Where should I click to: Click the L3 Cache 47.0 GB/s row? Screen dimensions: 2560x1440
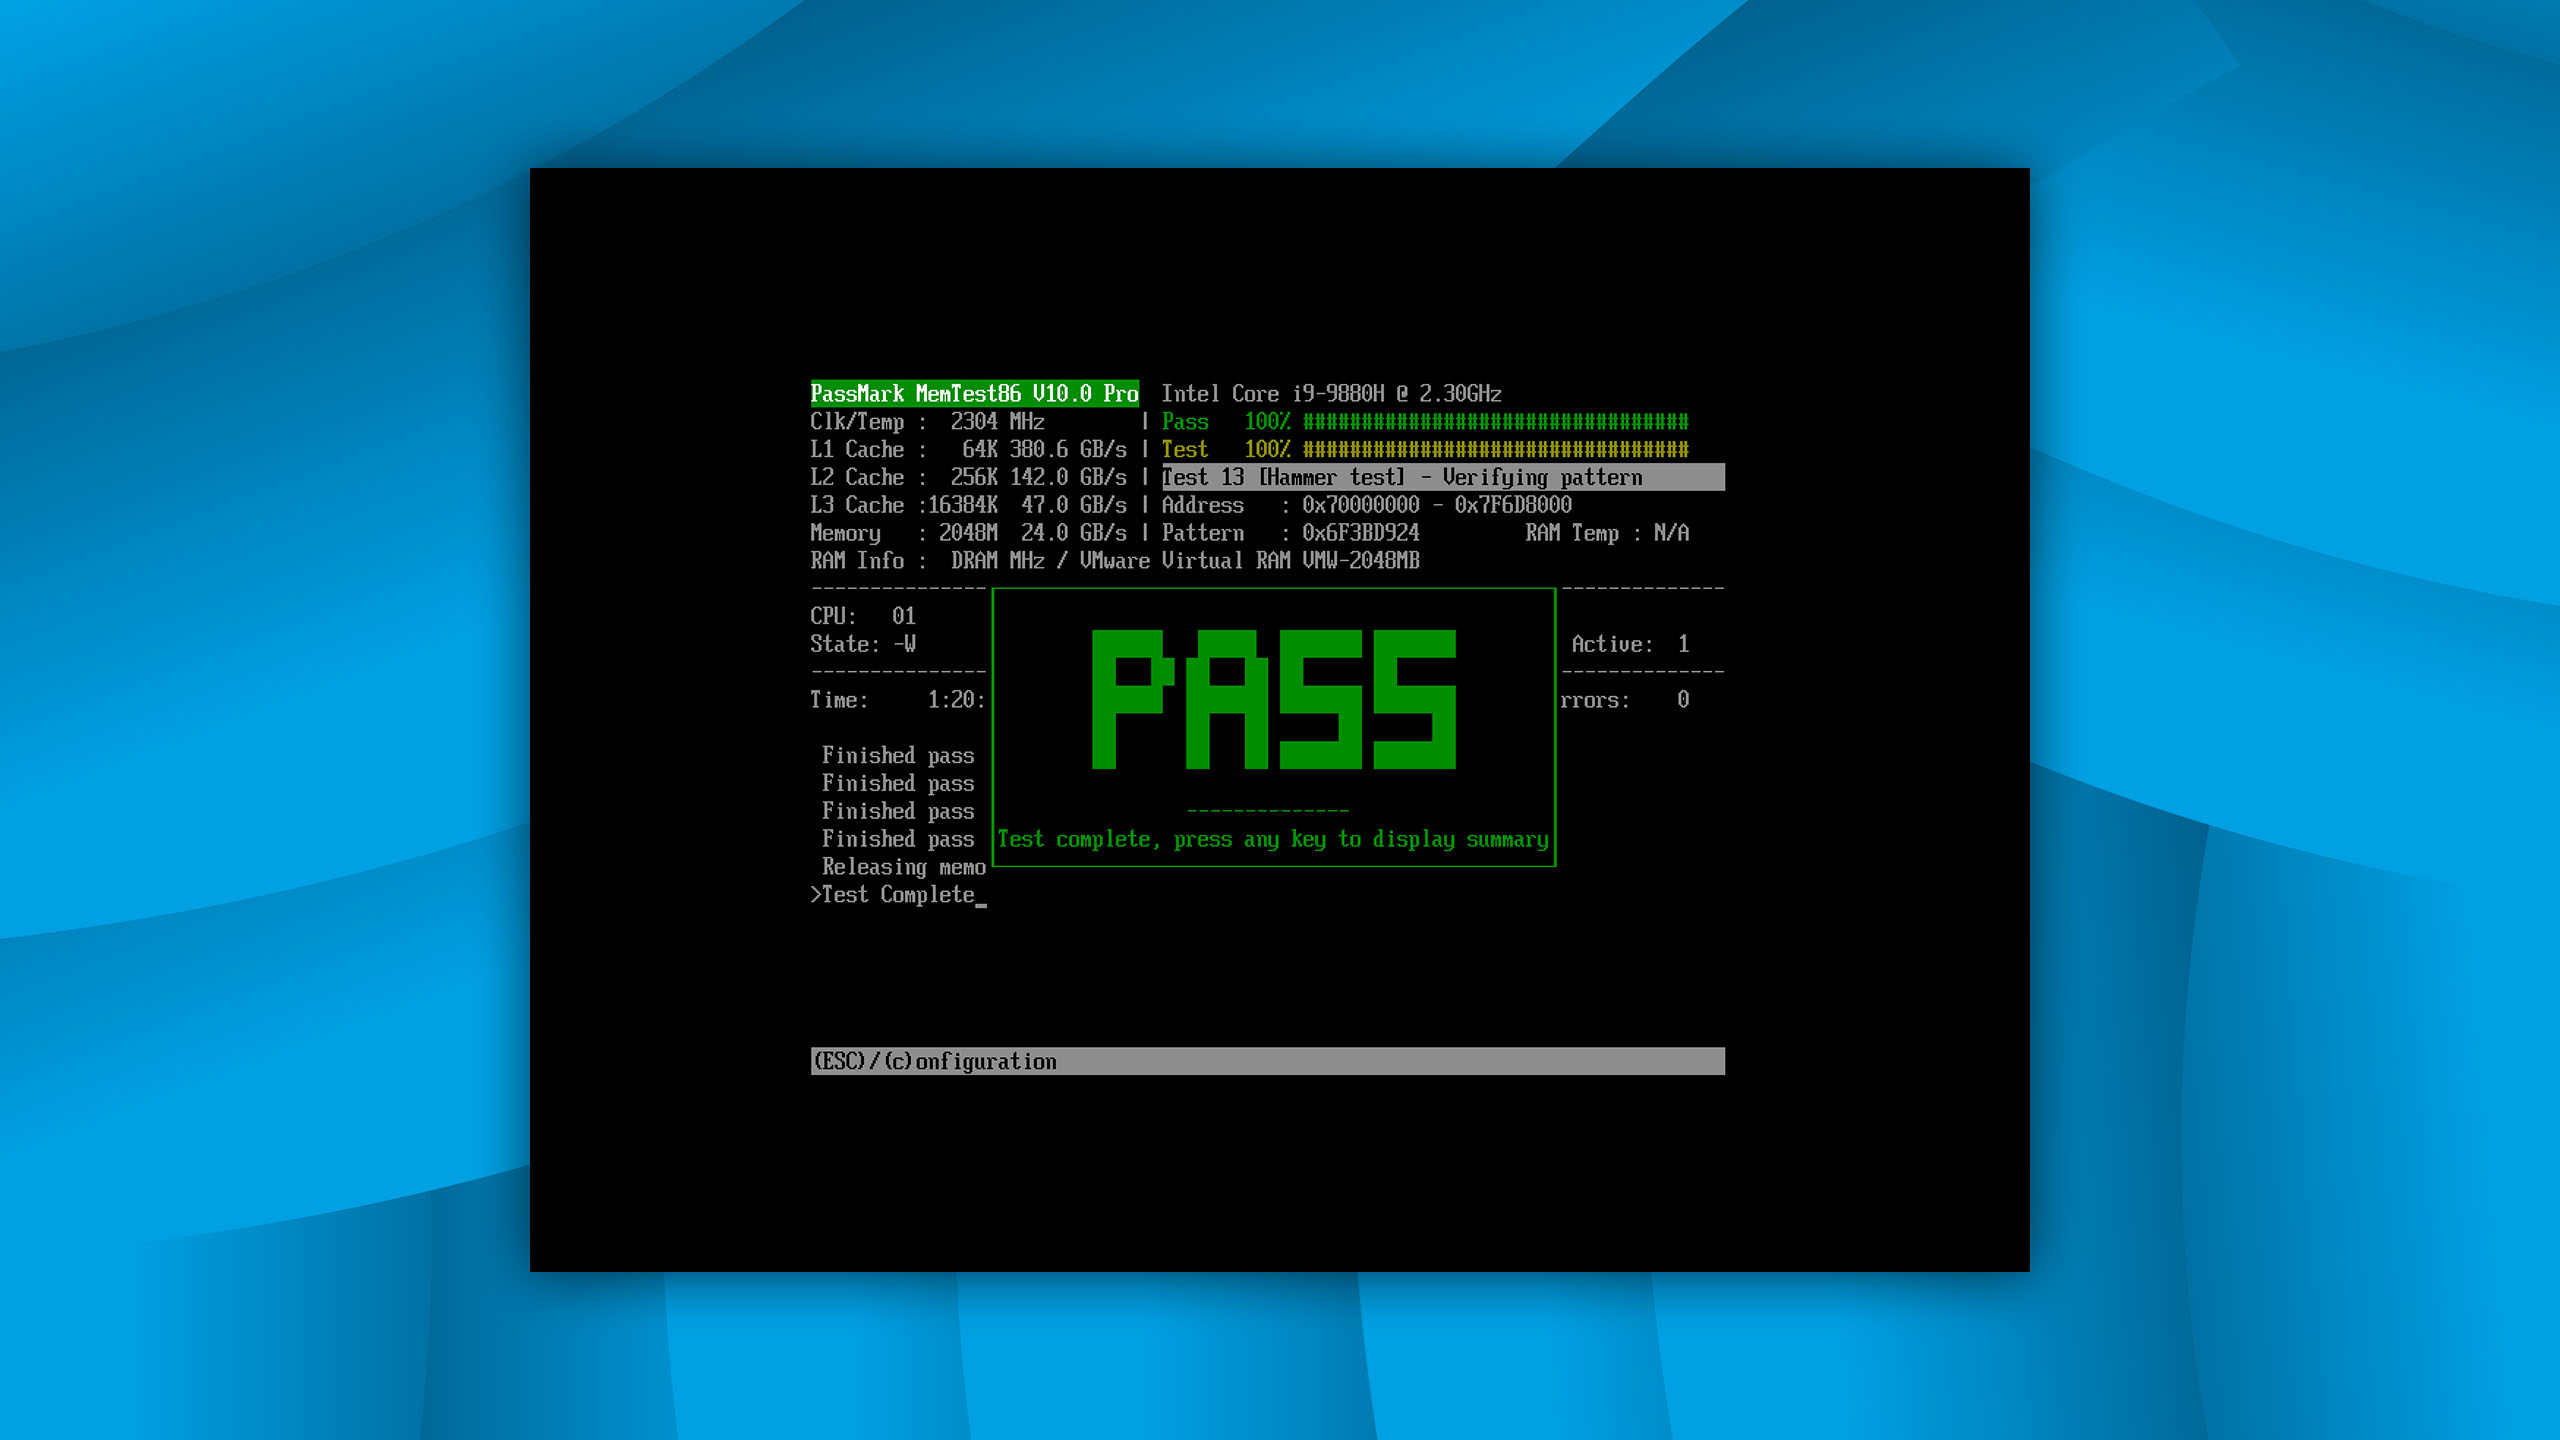click(968, 505)
